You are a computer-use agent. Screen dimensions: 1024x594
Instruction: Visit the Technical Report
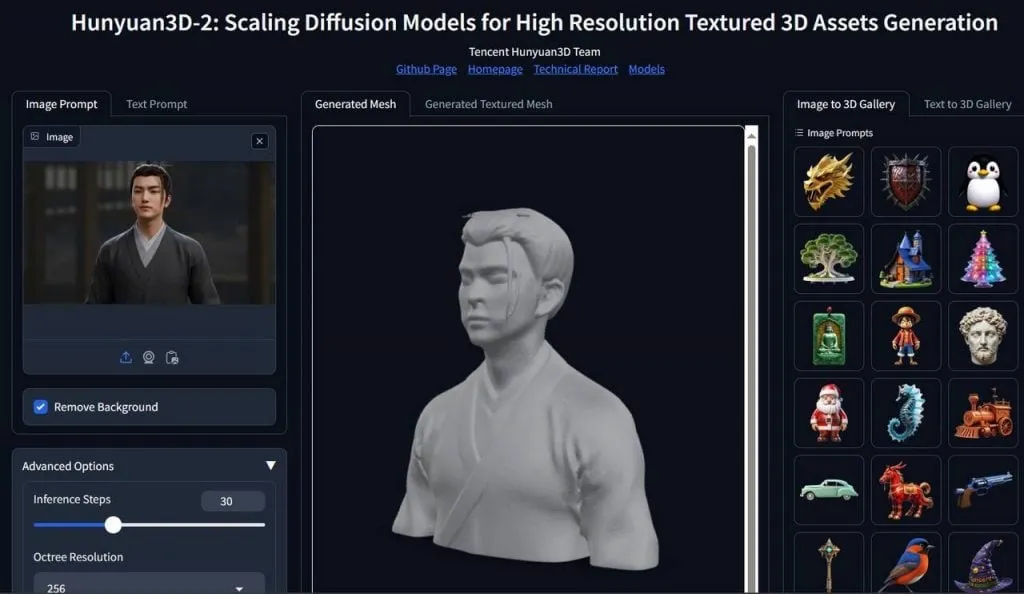coord(575,68)
